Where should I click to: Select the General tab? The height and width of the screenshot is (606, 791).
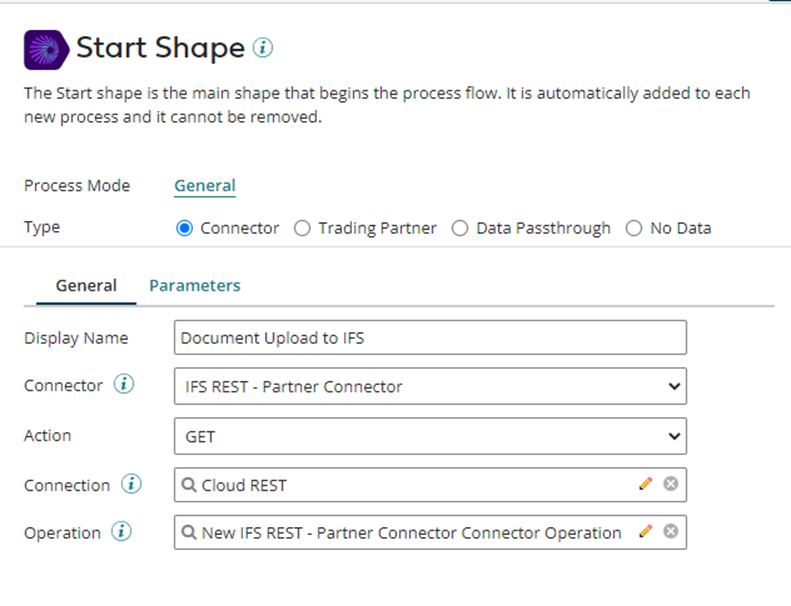86,286
